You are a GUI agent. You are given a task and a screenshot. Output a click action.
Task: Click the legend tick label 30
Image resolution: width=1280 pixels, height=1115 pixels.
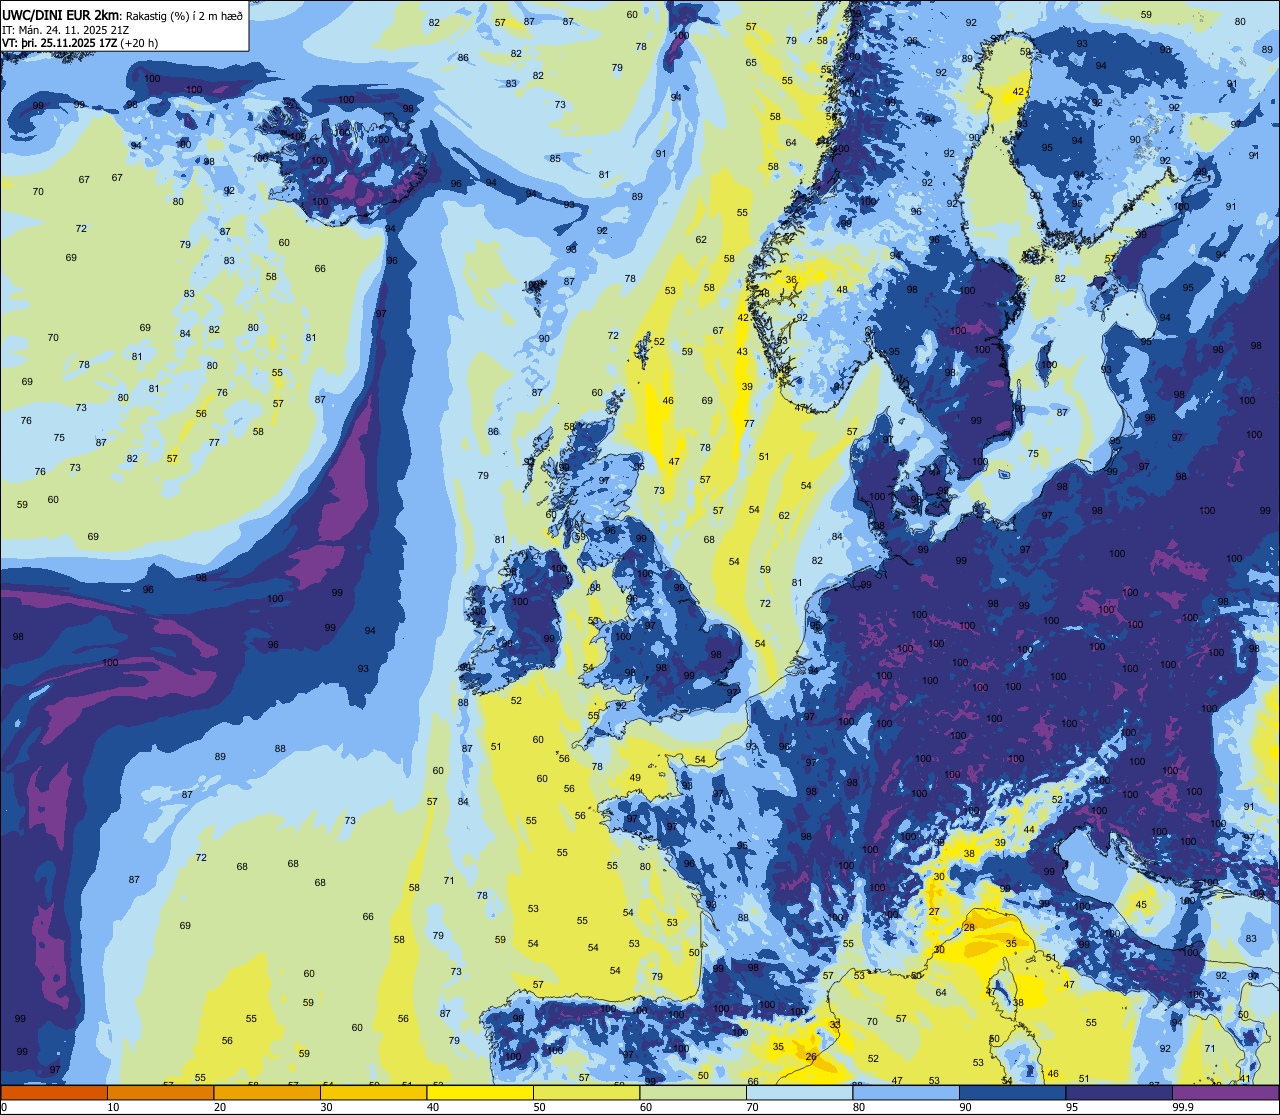[x=326, y=1107]
